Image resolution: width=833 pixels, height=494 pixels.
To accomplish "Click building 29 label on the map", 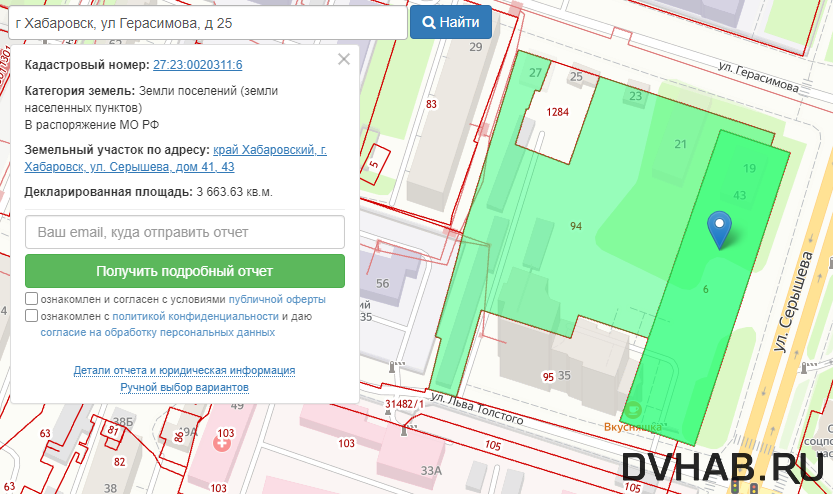I will point(475,47).
